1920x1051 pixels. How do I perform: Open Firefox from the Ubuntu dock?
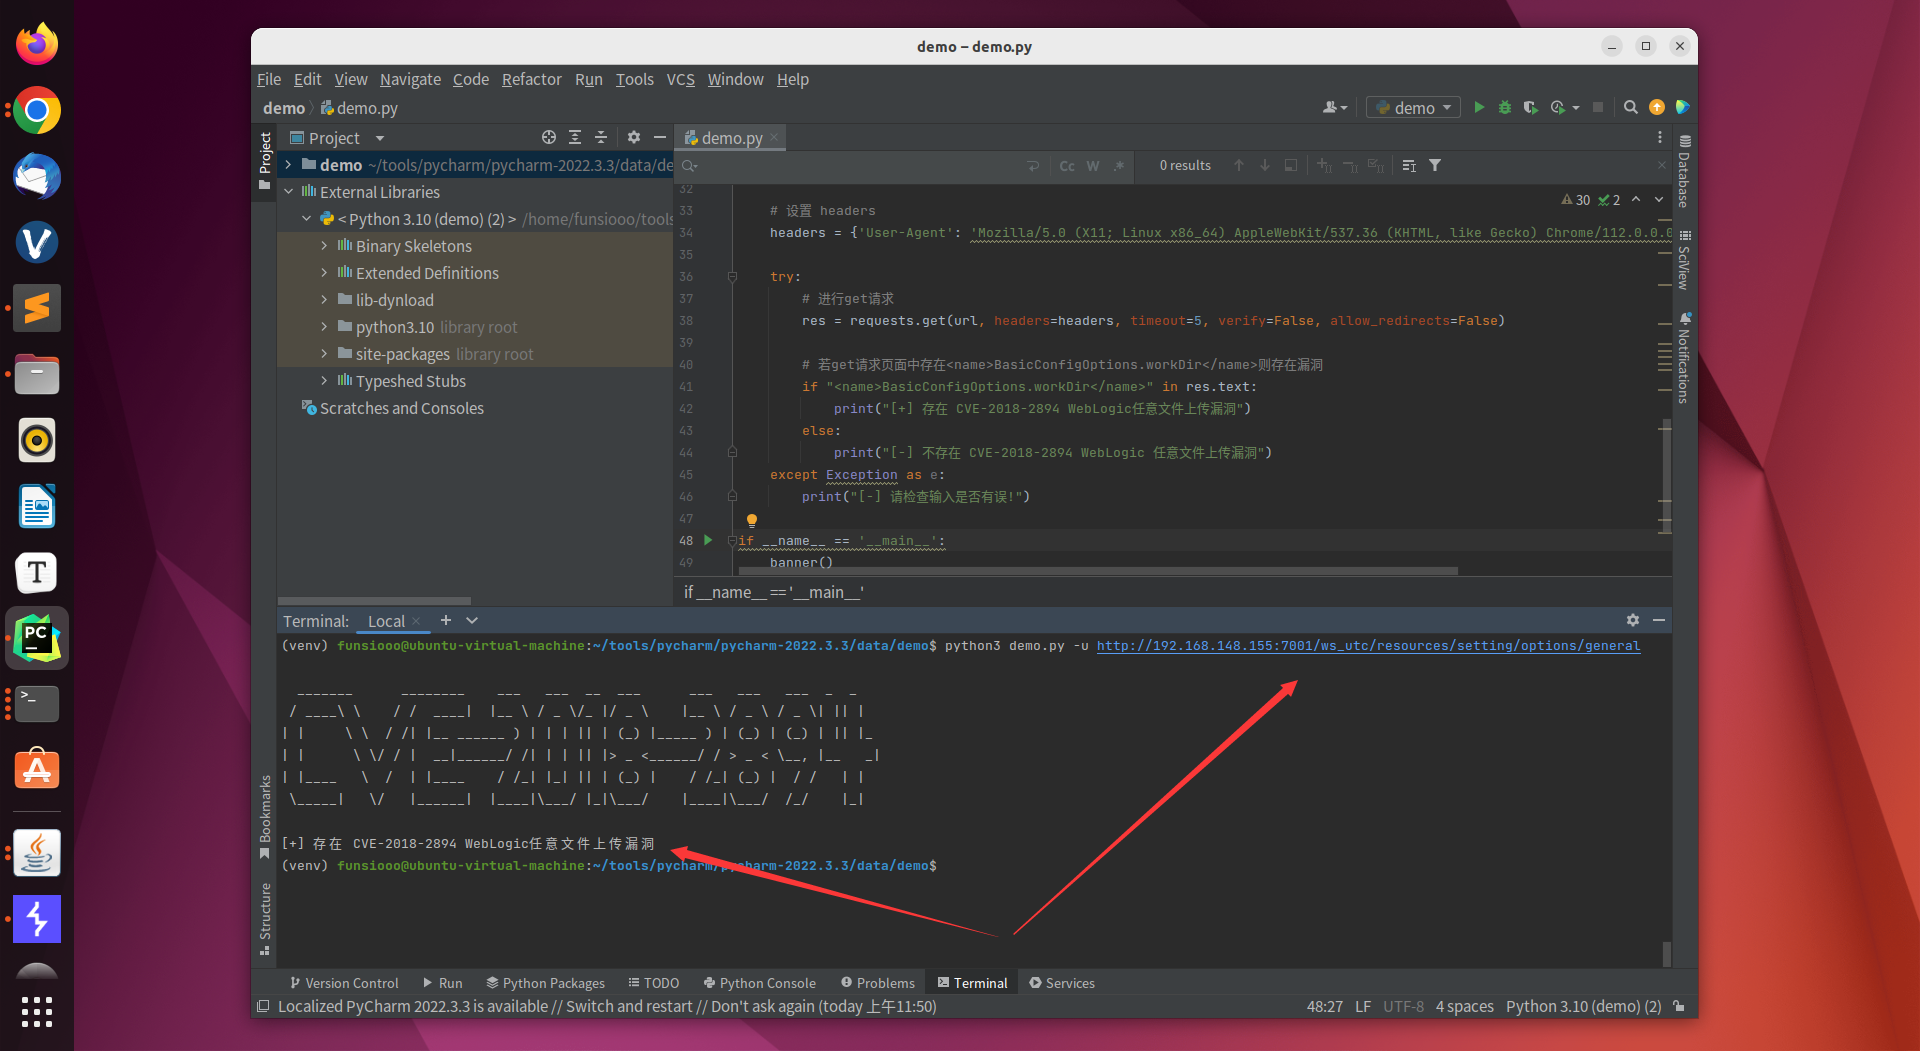(x=37, y=44)
